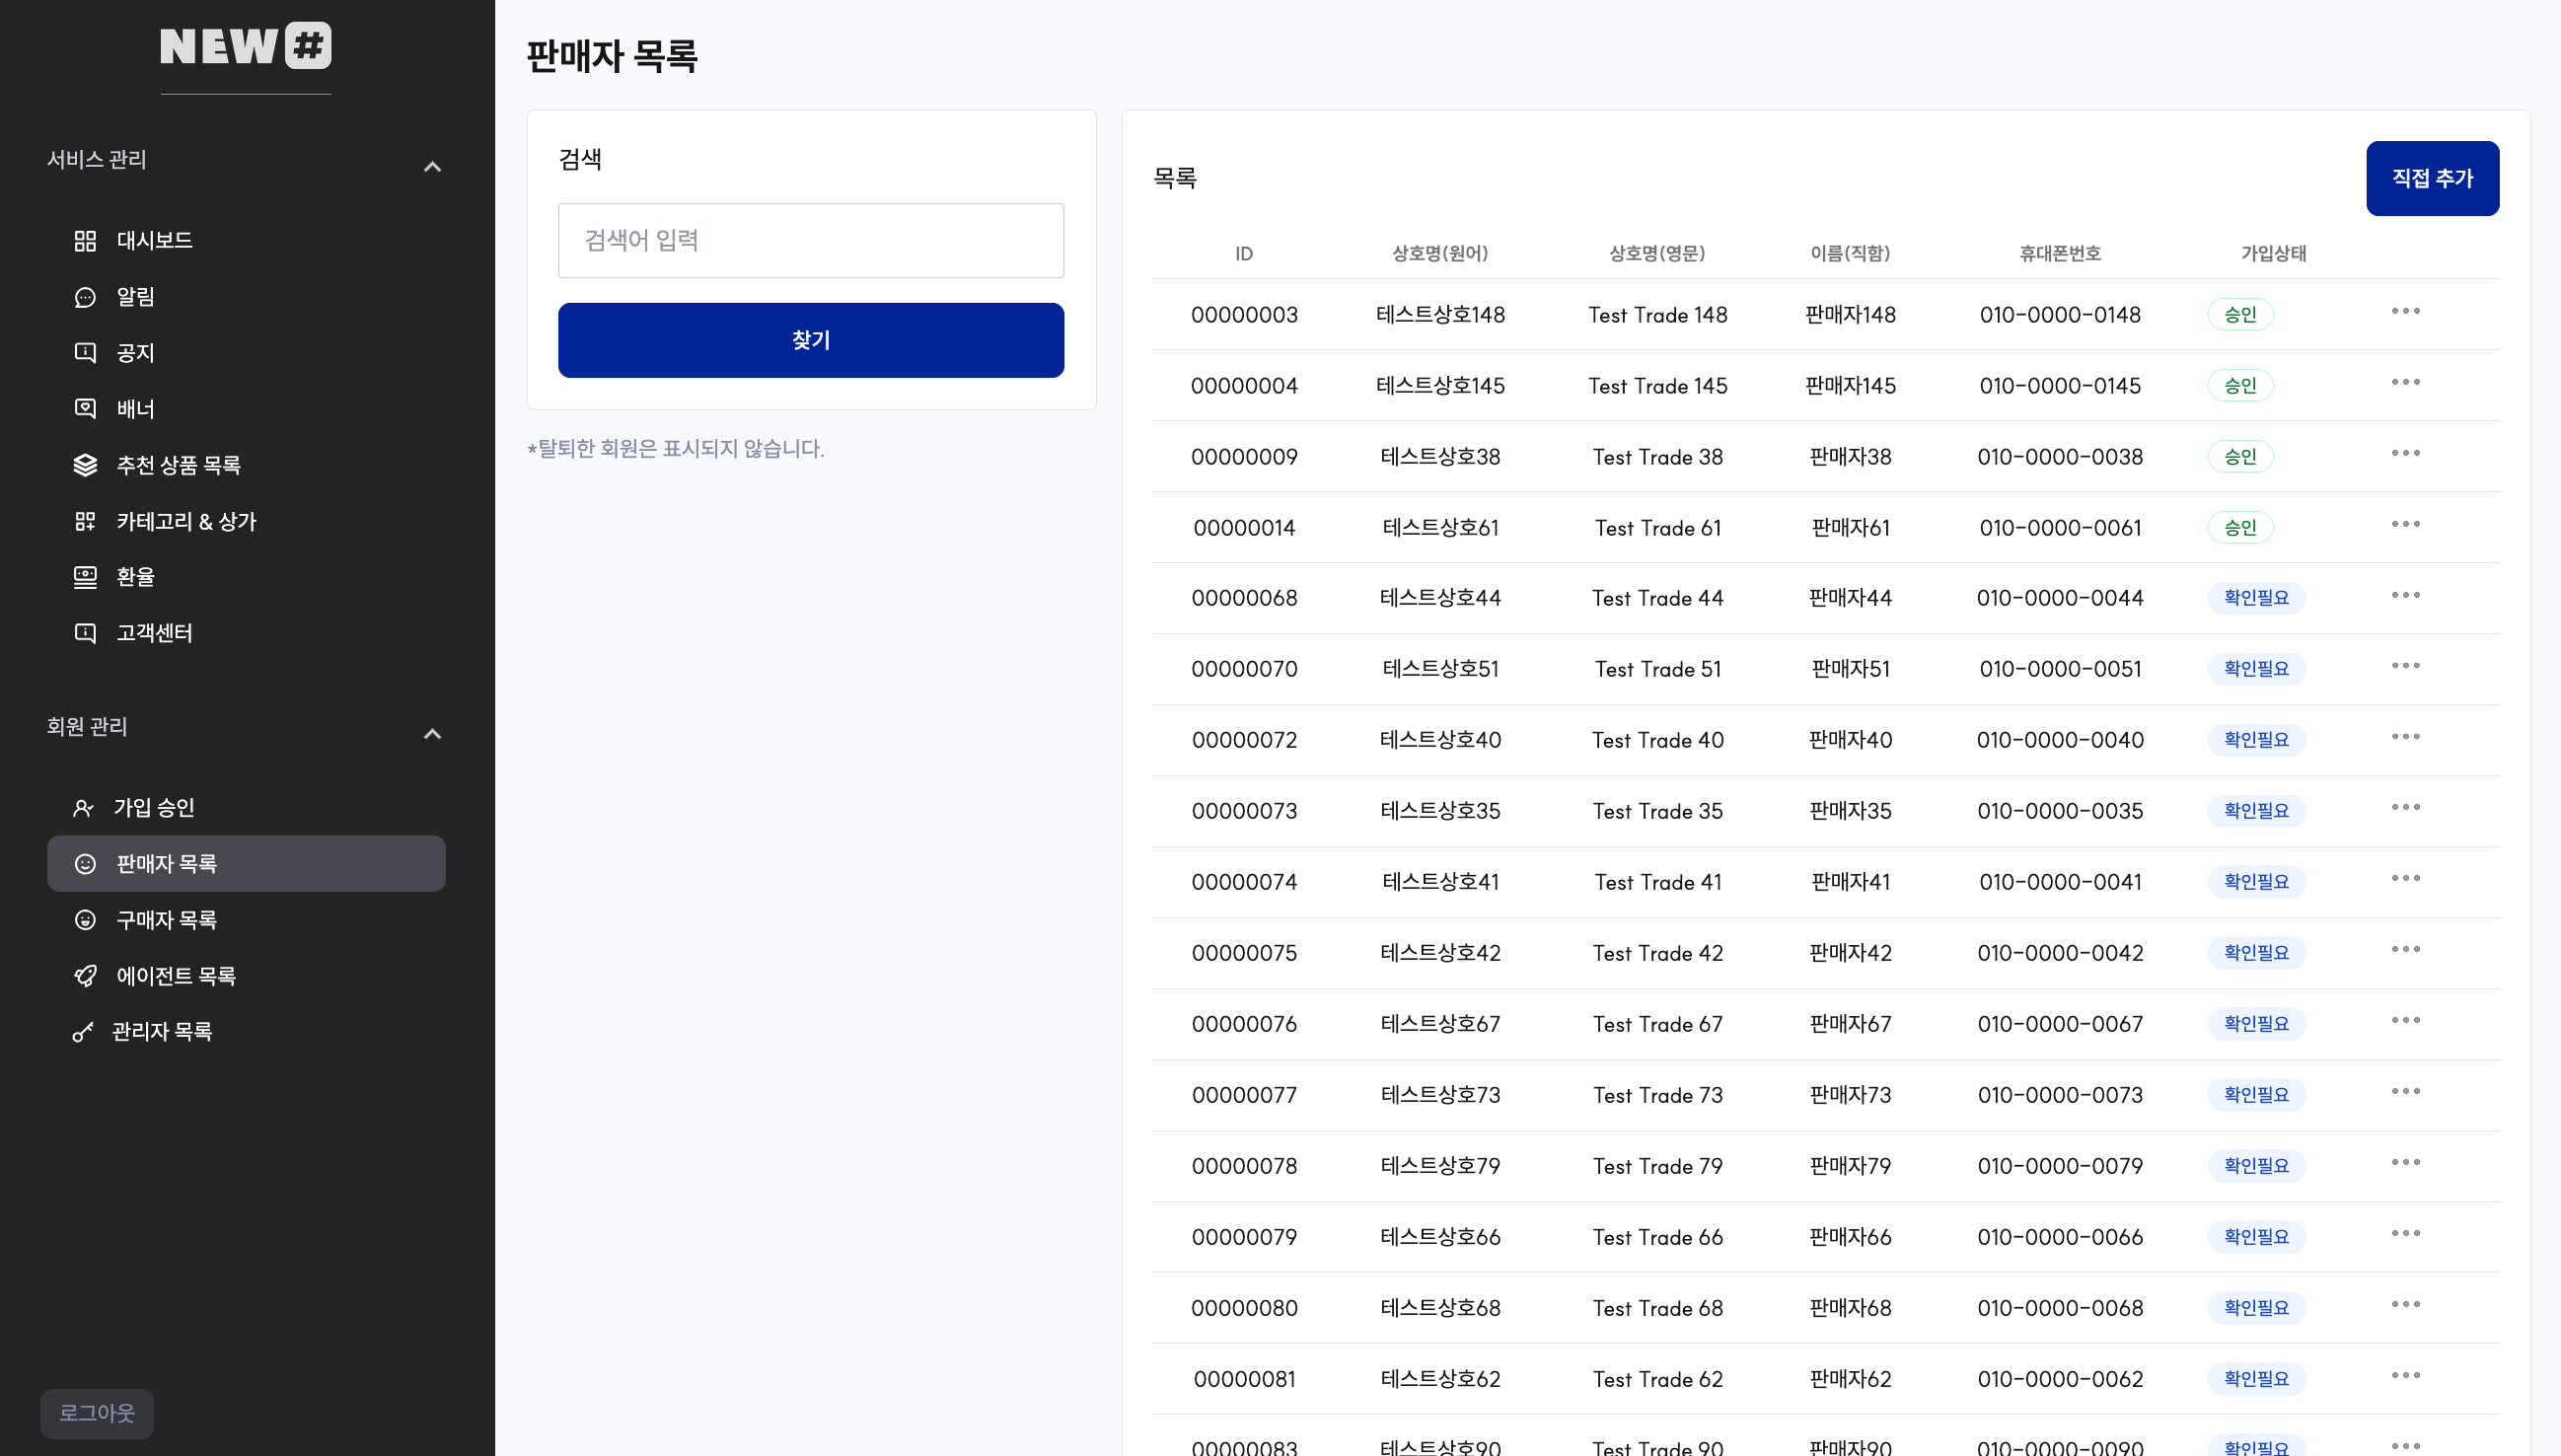Click the 찾기 search button
The width and height of the screenshot is (2561, 1456).
810,340
